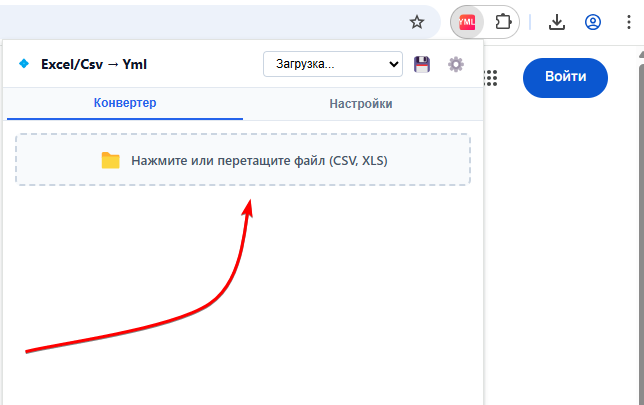This screenshot has height=405, width=644.
Task: Click the red YML extension icon
Action: point(467,21)
